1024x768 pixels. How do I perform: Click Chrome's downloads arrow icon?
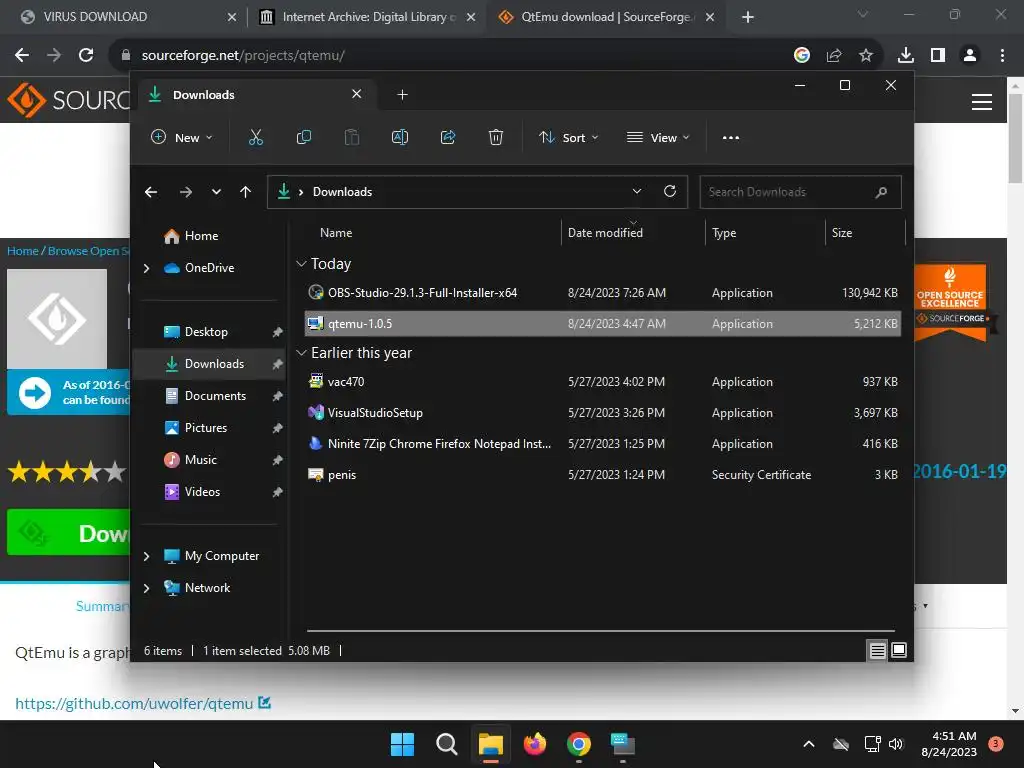[x=906, y=55]
